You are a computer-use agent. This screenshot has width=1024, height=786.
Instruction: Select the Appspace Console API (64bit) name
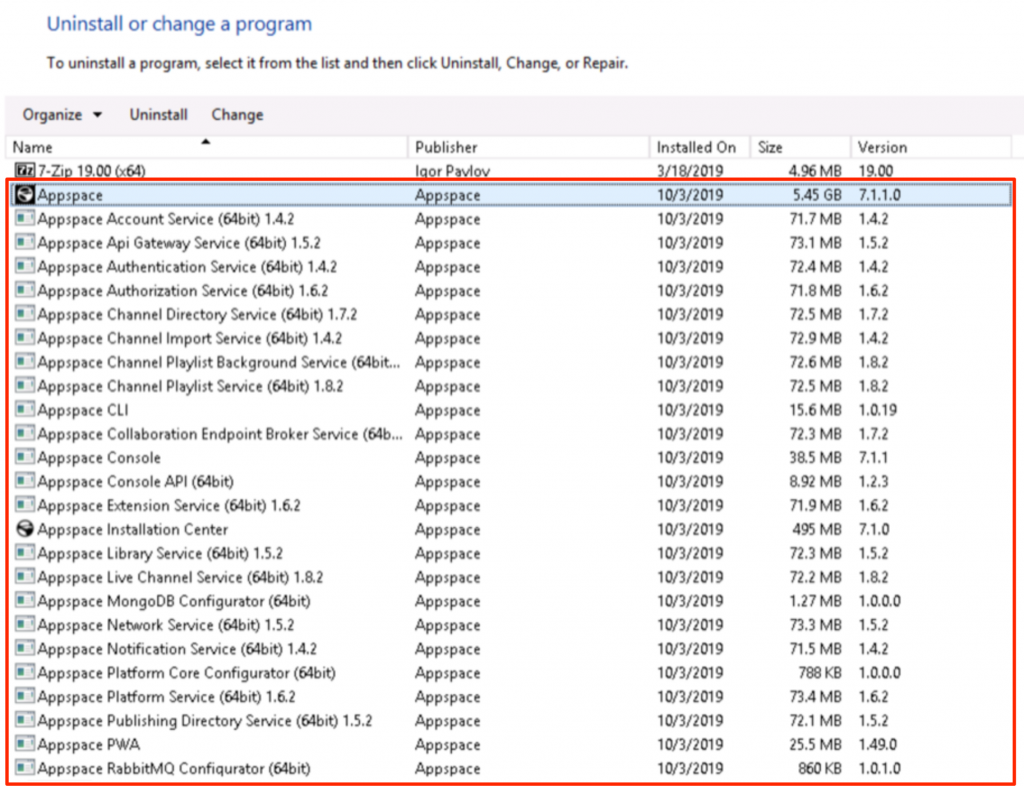pyautogui.click(x=135, y=482)
